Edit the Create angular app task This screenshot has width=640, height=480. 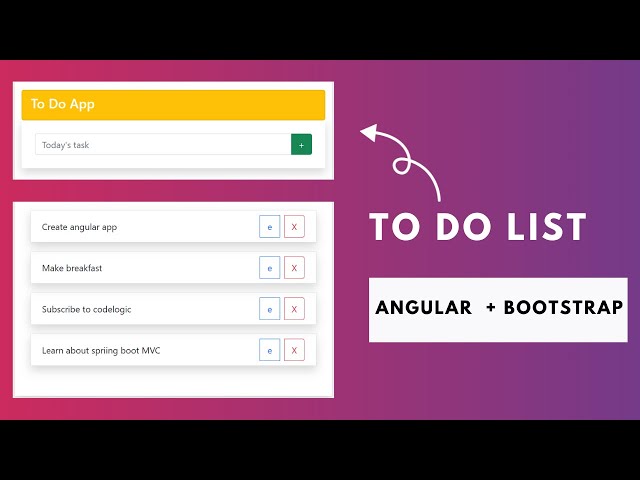(x=269, y=227)
